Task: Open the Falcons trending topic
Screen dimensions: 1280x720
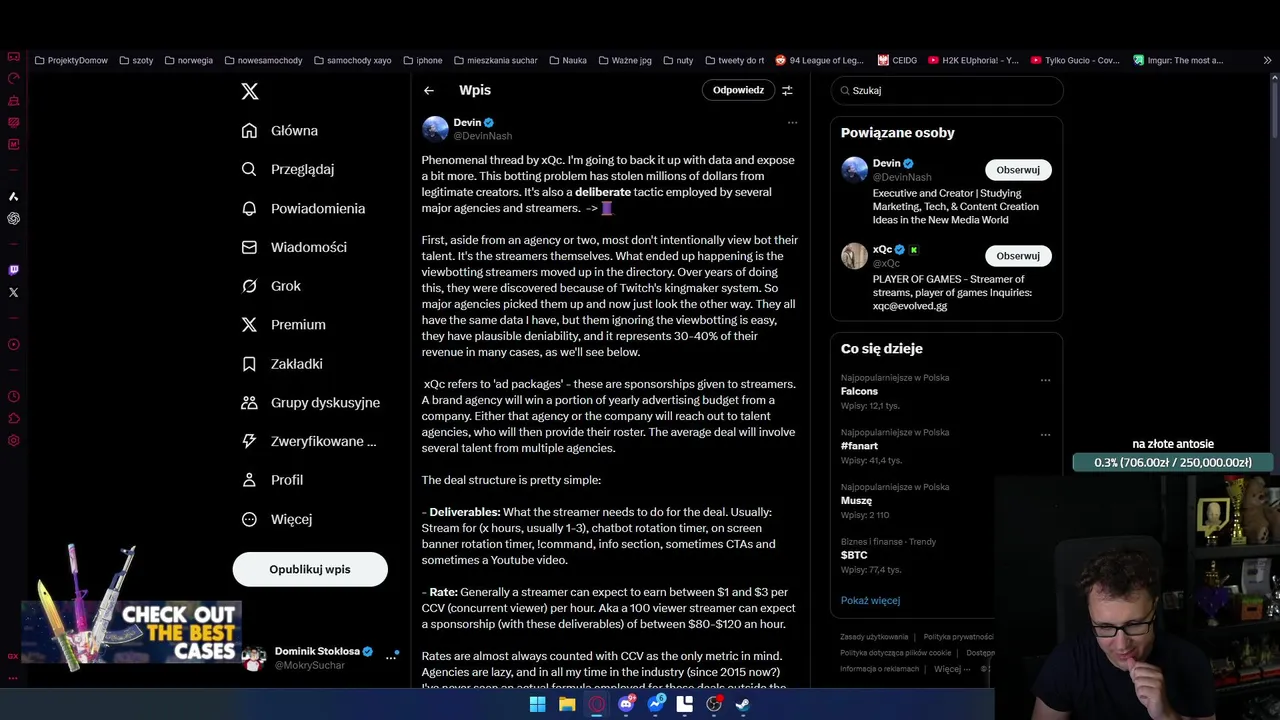Action: coord(859,392)
